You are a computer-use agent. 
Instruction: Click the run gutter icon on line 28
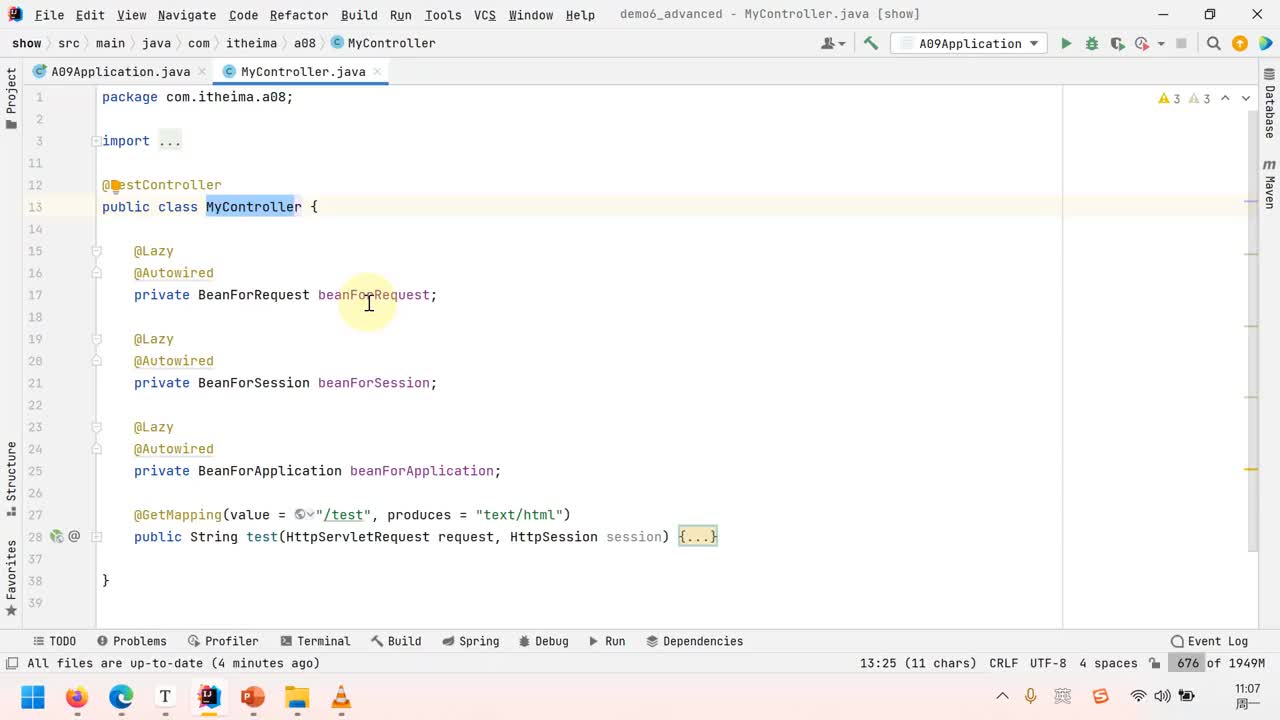57,537
